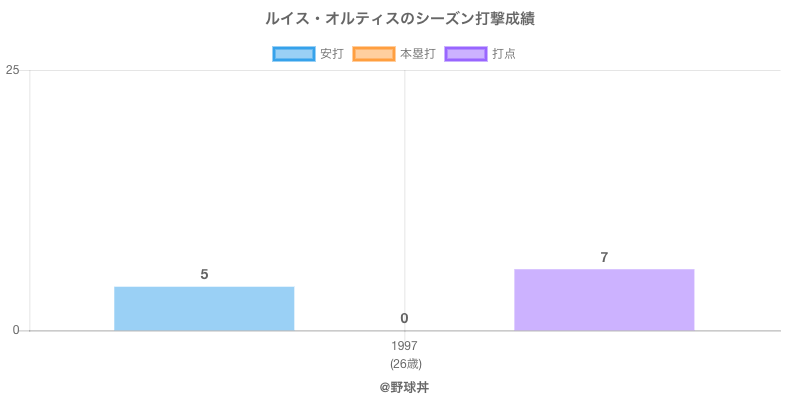Click the (26歳) age label
The width and height of the screenshot is (800, 400).
click(x=405, y=363)
